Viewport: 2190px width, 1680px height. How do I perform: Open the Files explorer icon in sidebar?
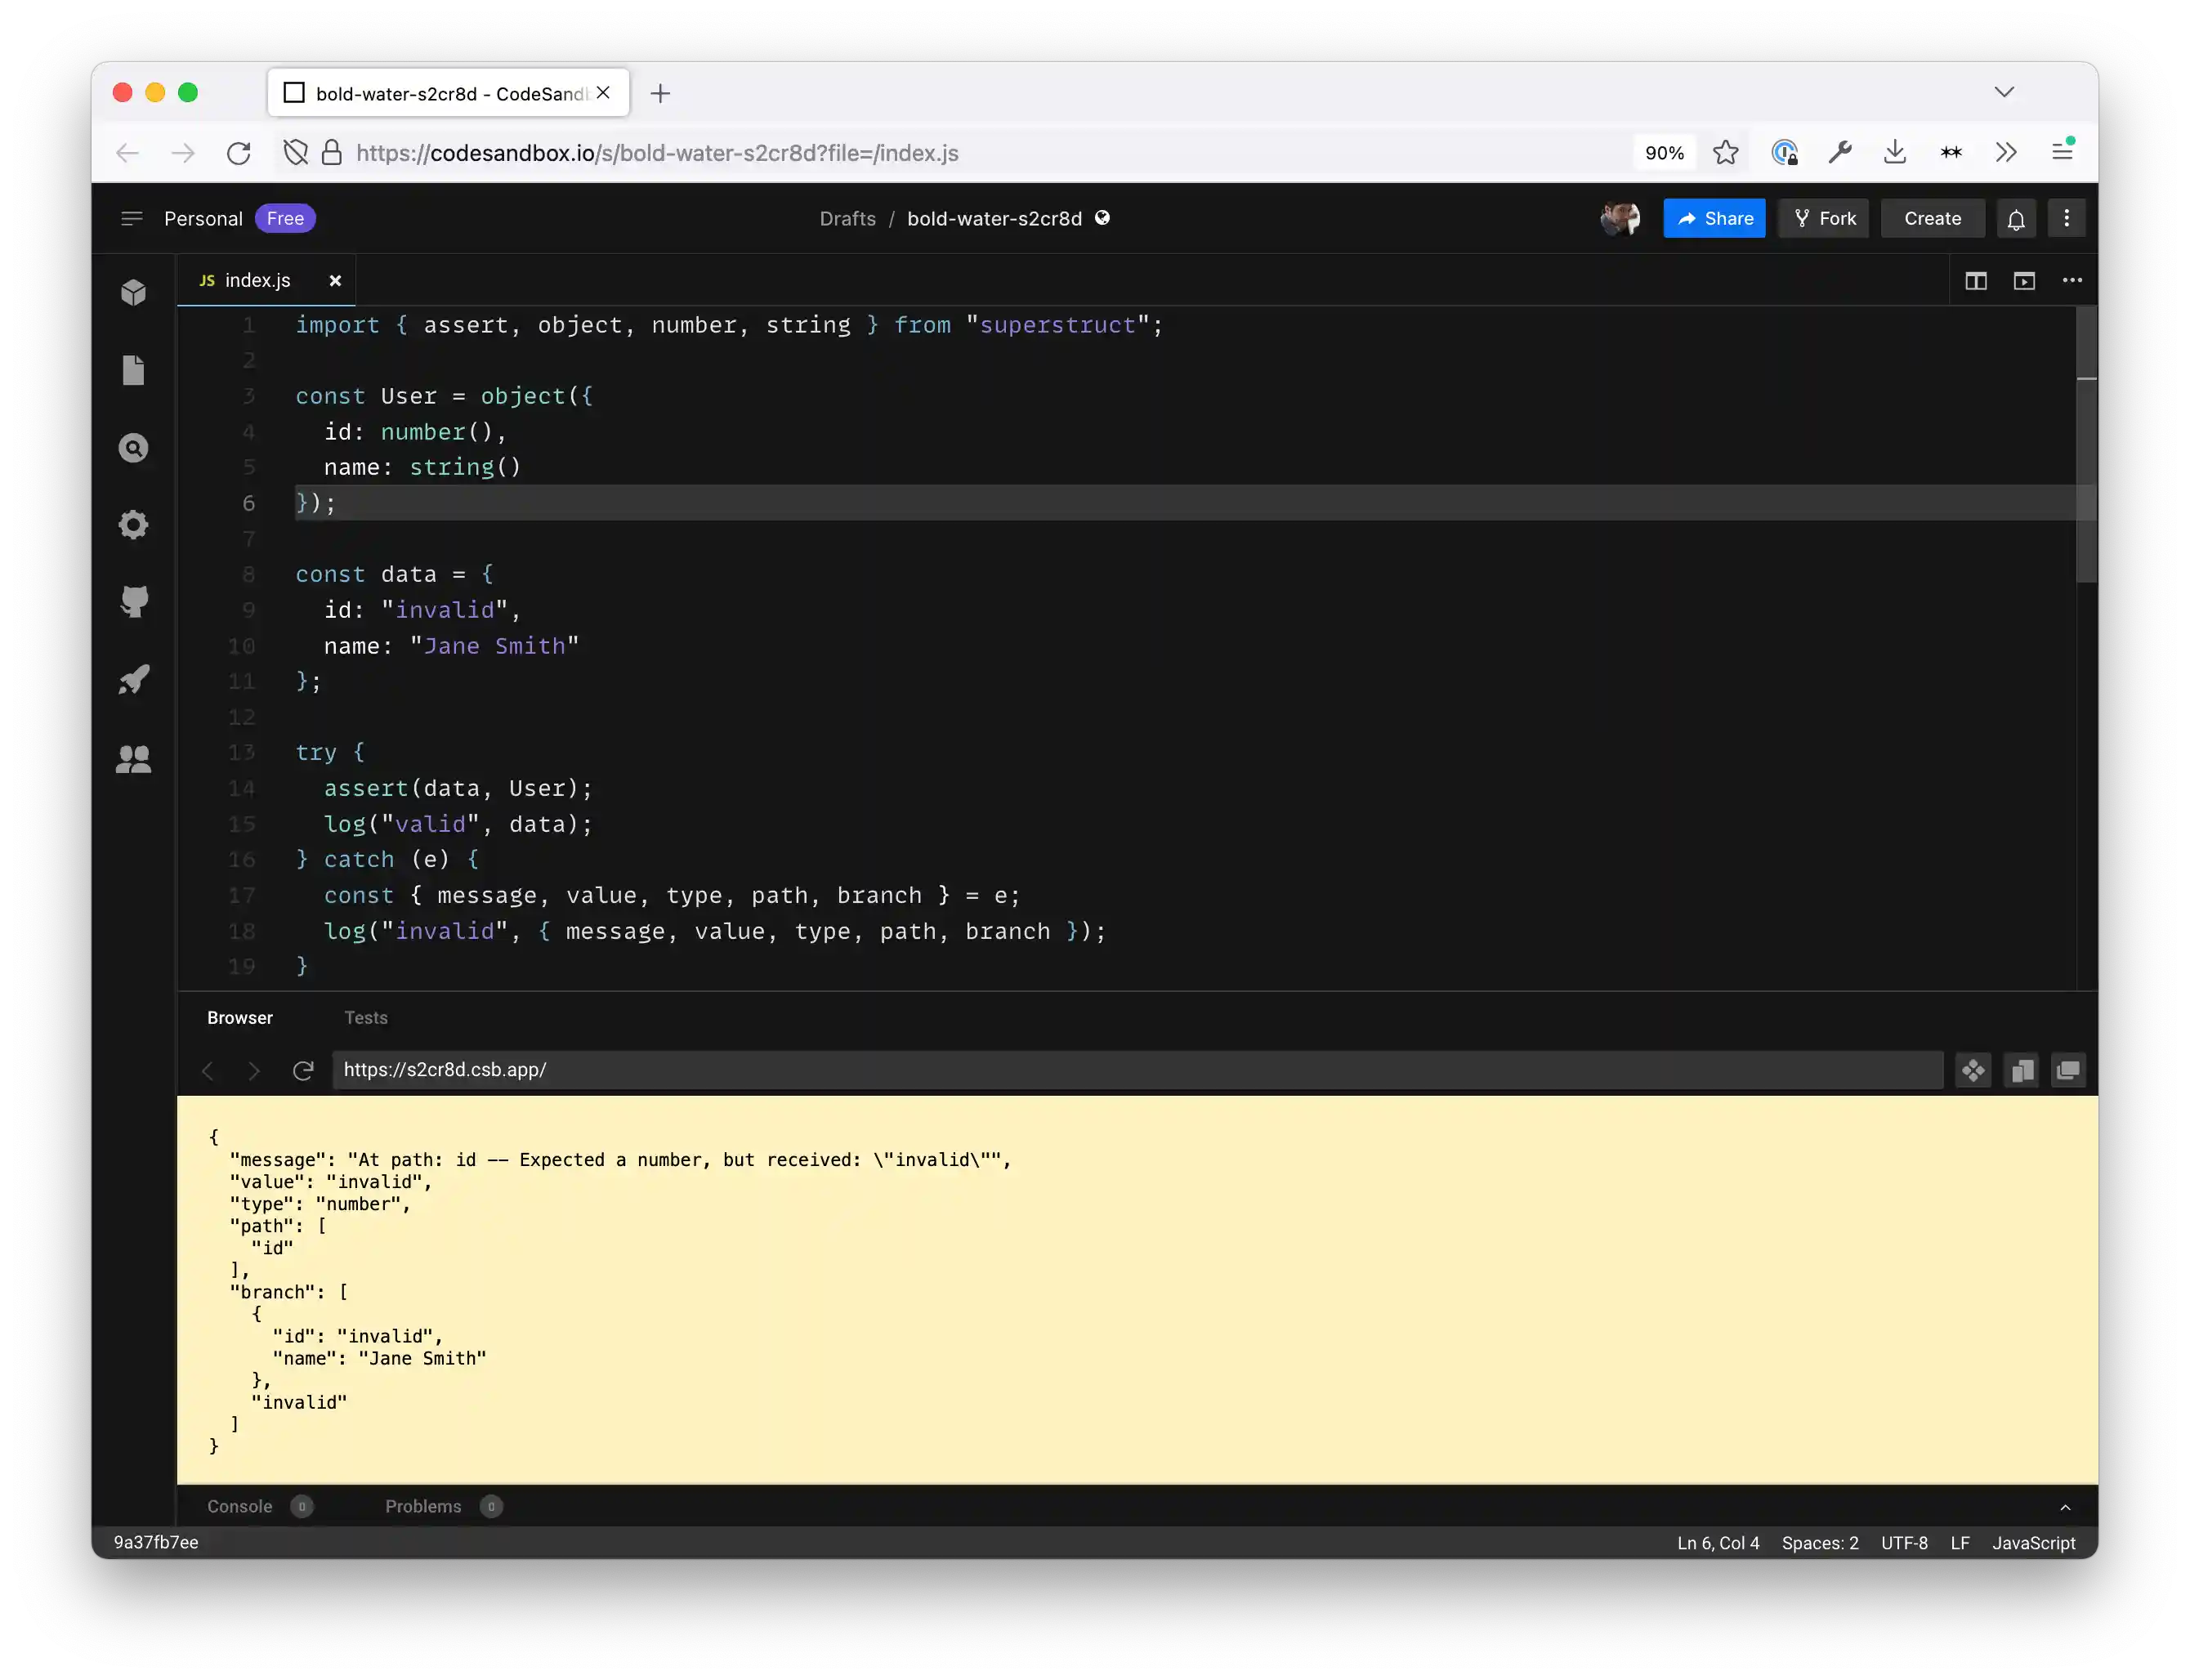134,370
